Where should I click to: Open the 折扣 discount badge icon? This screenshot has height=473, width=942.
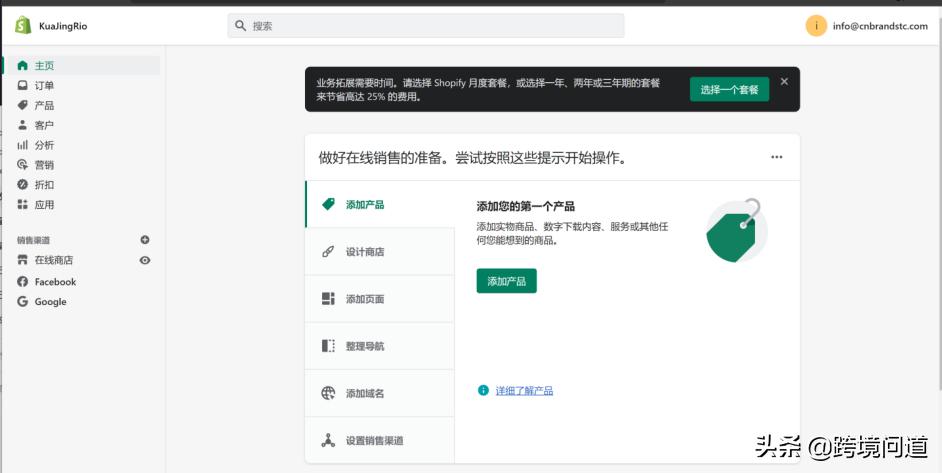click(22, 185)
